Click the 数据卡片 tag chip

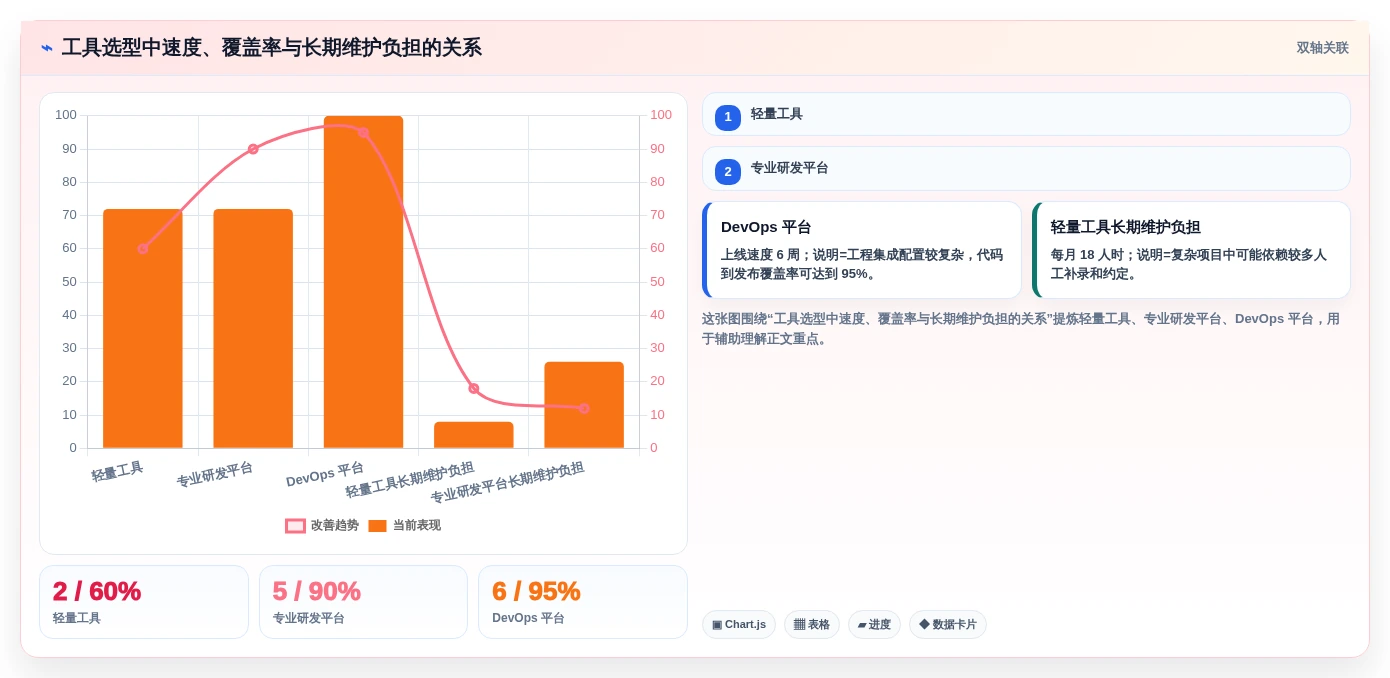[948, 625]
